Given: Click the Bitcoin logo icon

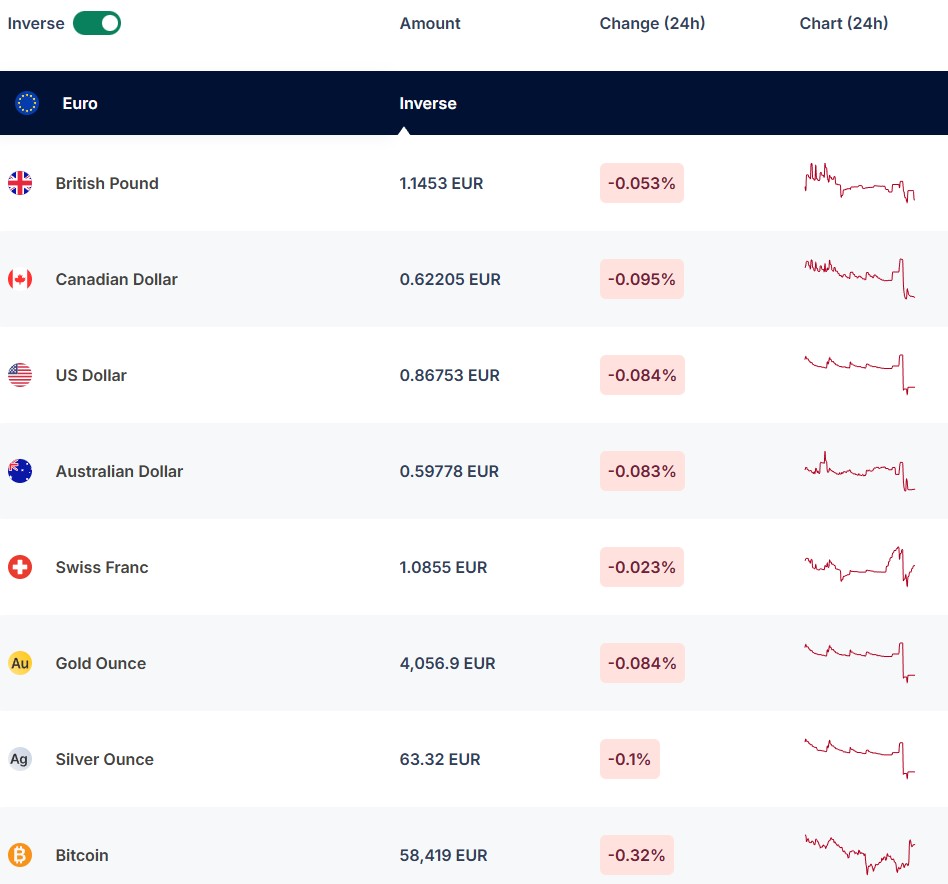Looking at the screenshot, I should (20, 855).
